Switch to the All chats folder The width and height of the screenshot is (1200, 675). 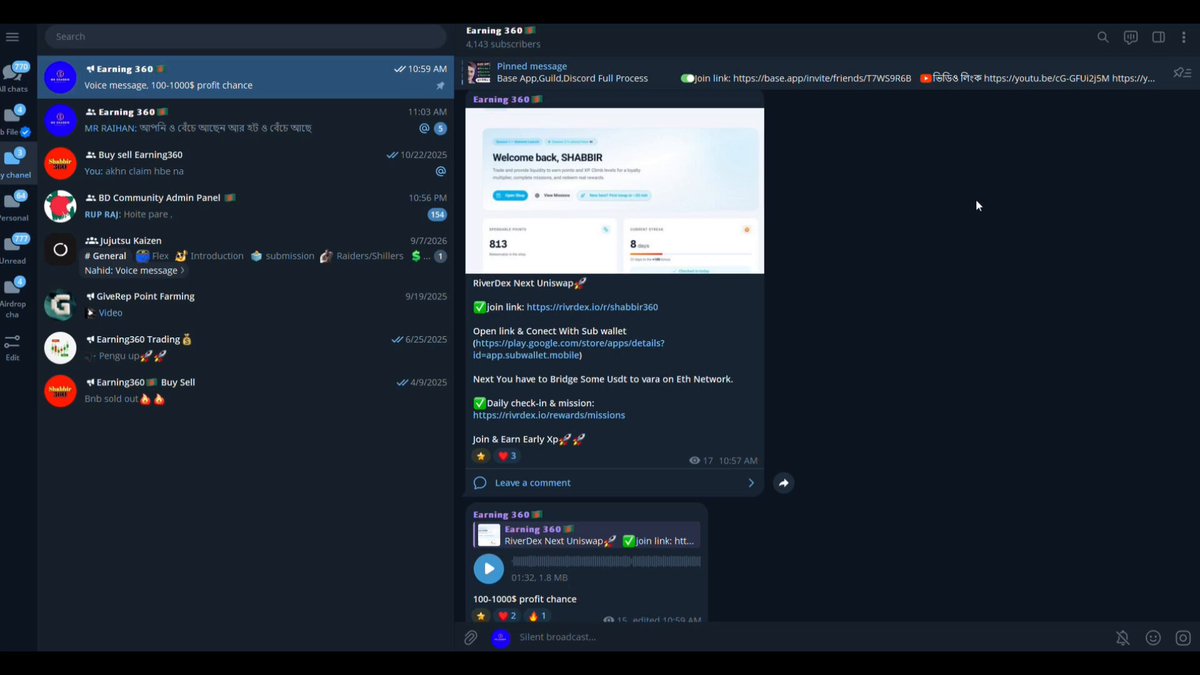coord(15,78)
